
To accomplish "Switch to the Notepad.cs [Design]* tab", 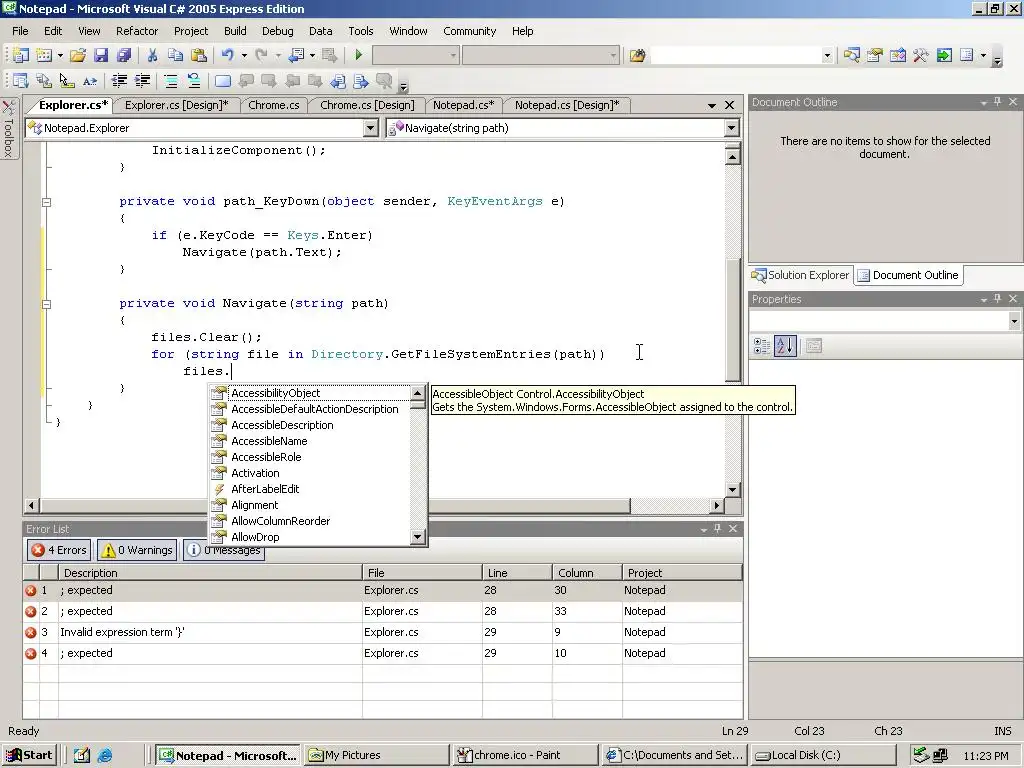I will point(567,105).
